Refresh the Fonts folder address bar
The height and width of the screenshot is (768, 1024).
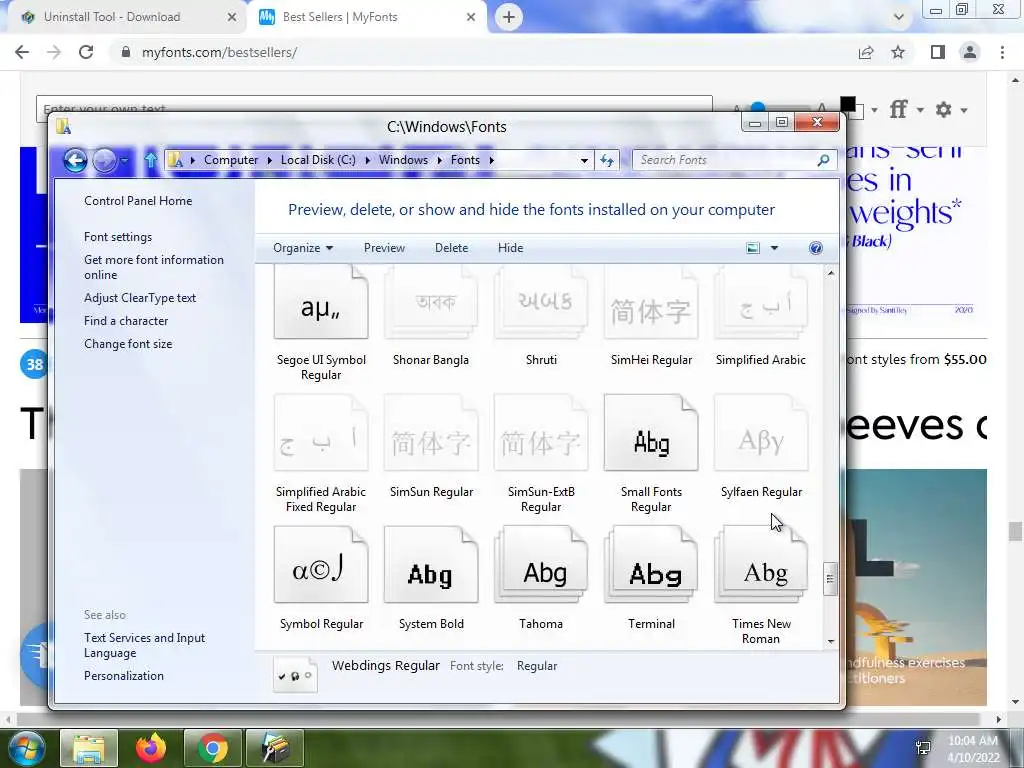pos(607,160)
